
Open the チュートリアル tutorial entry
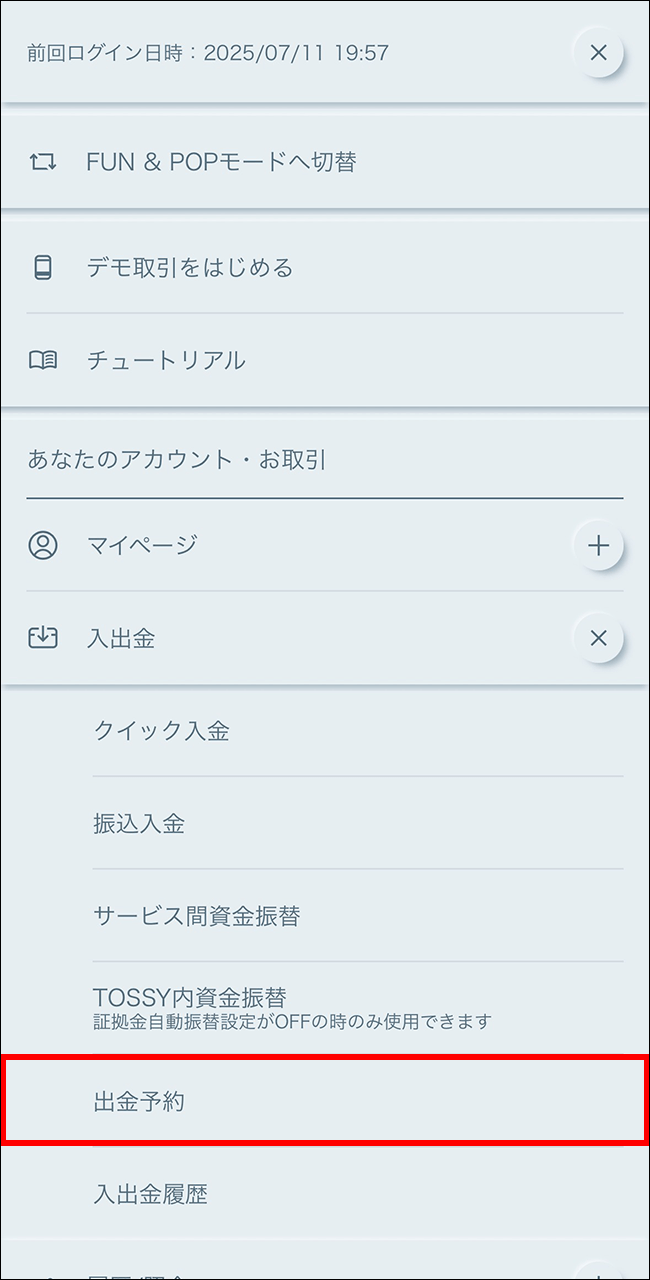[x=166, y=361]
